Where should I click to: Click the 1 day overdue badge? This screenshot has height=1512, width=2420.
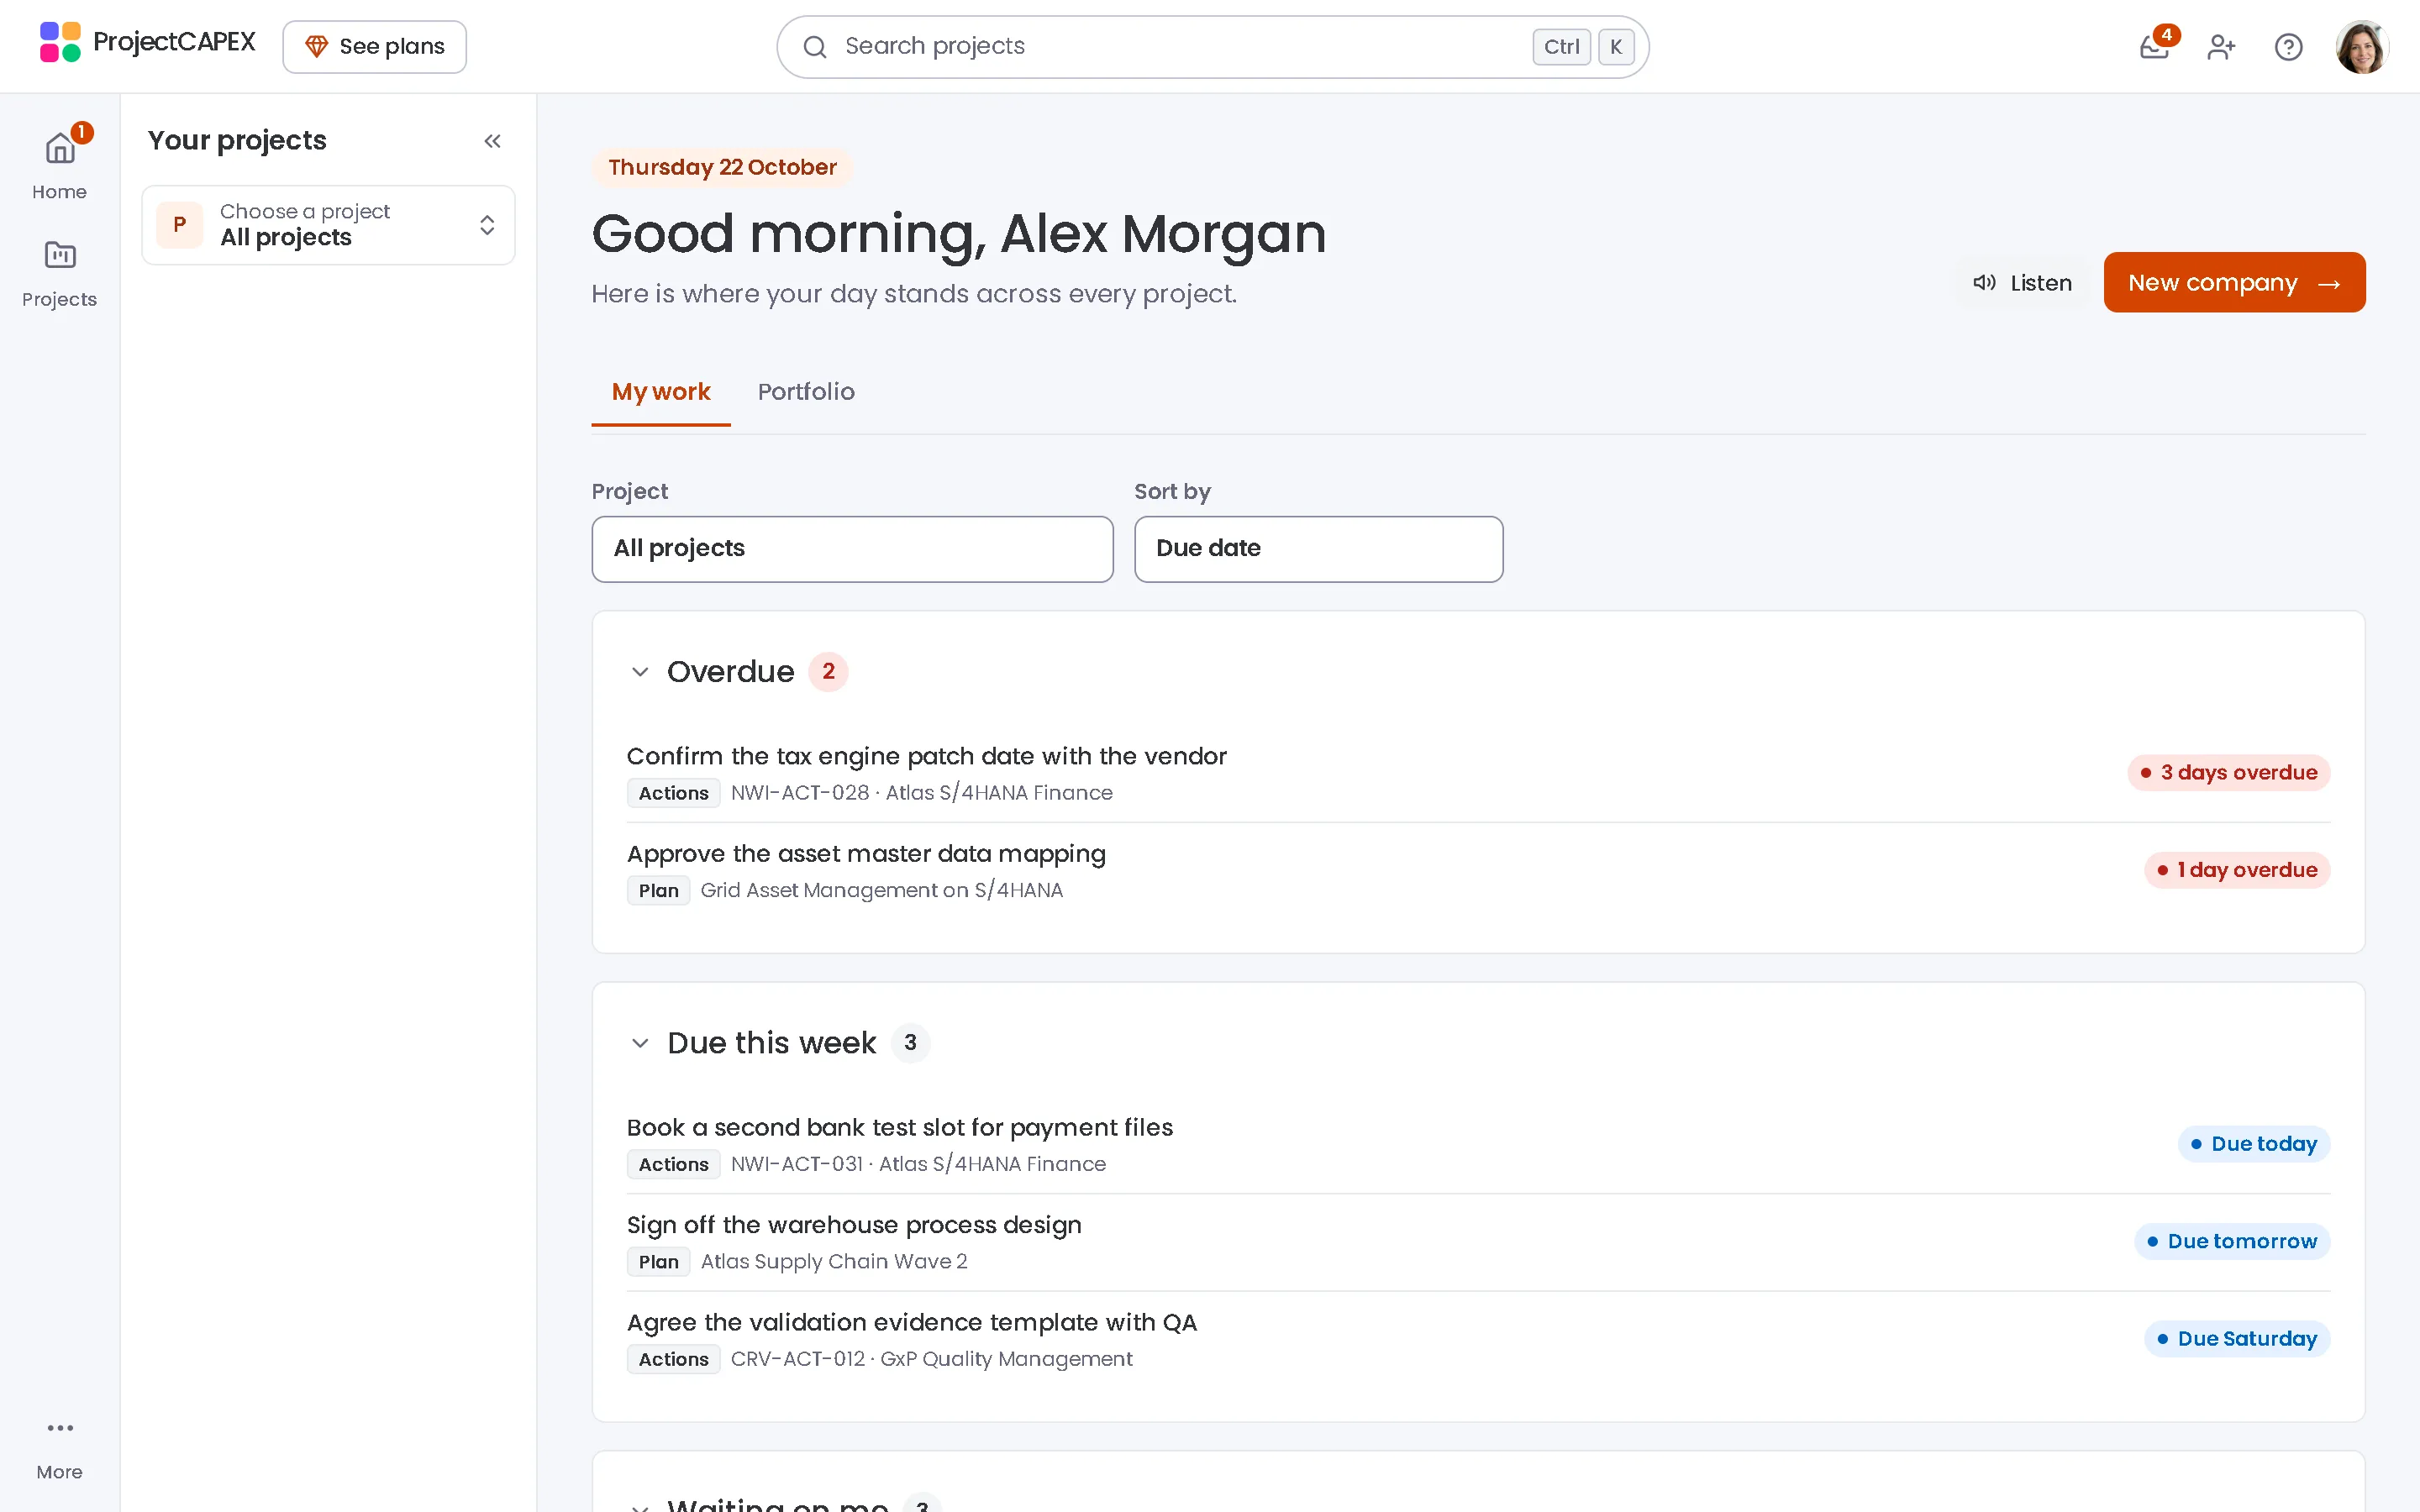[2237, 870]
